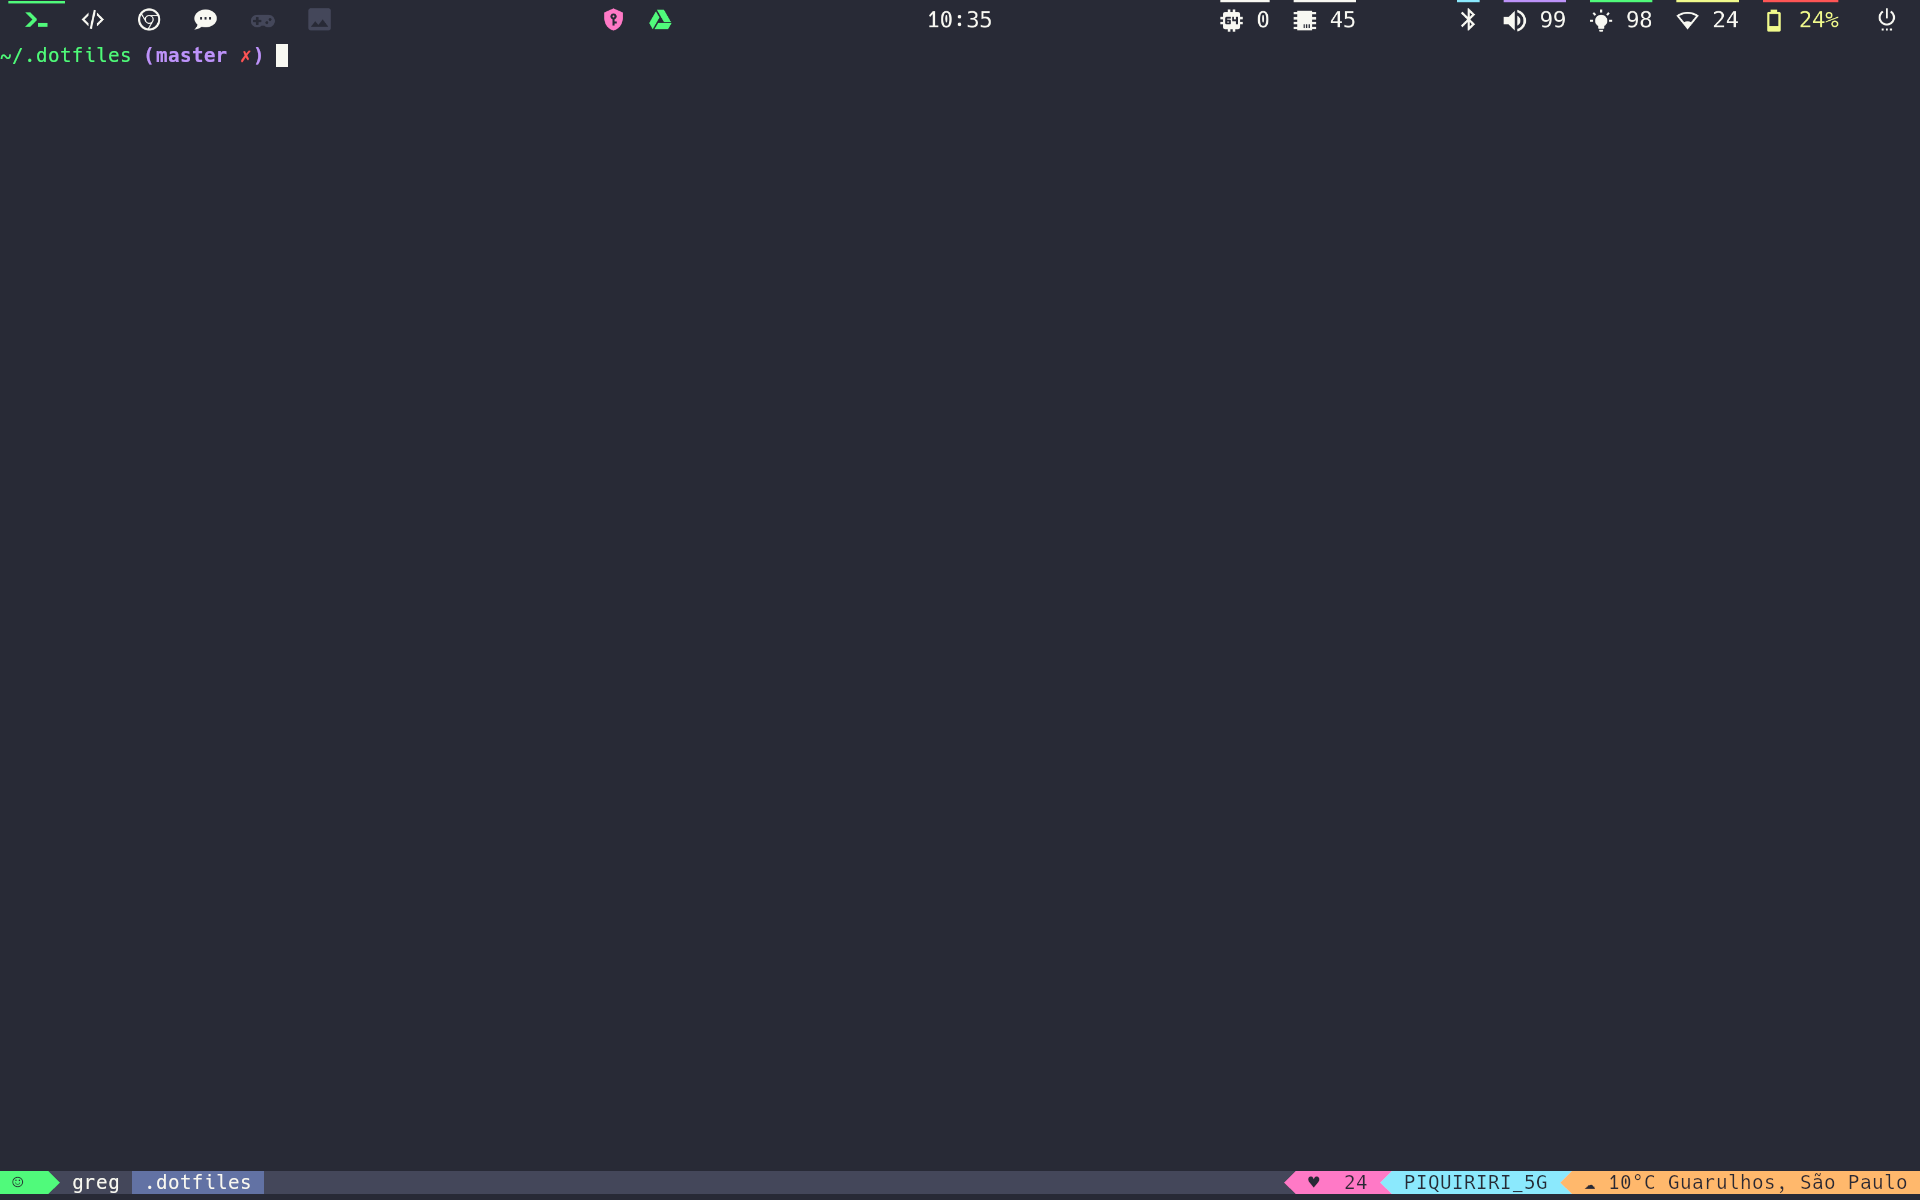Viewport: 1920px width, 1200px height.
Task: Switch to the image workspace icon
Action: tap(319, 20)
